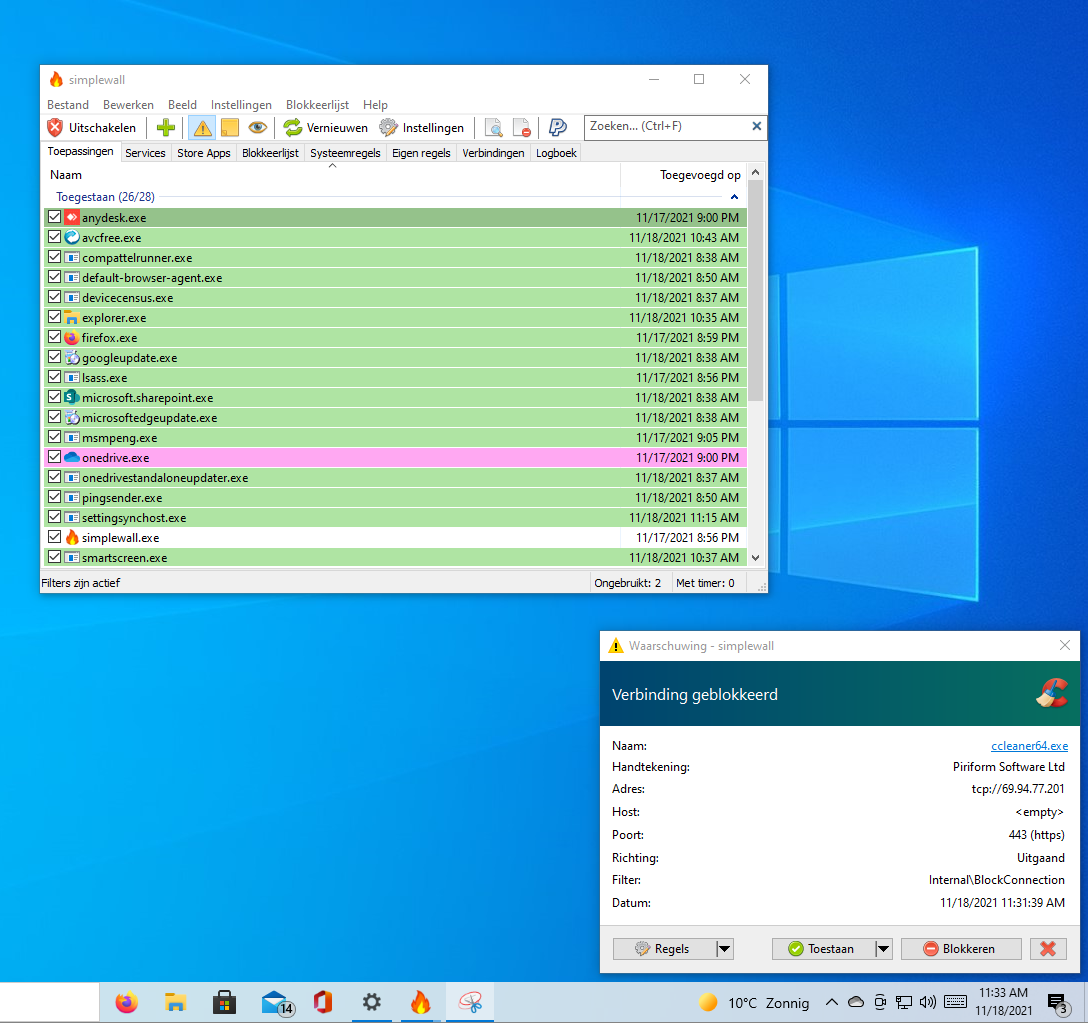This screenshot has width=1088, height=1023.
Task: Uncheck the firefox.exe checkbox
Action: click(x=54, y=337)
